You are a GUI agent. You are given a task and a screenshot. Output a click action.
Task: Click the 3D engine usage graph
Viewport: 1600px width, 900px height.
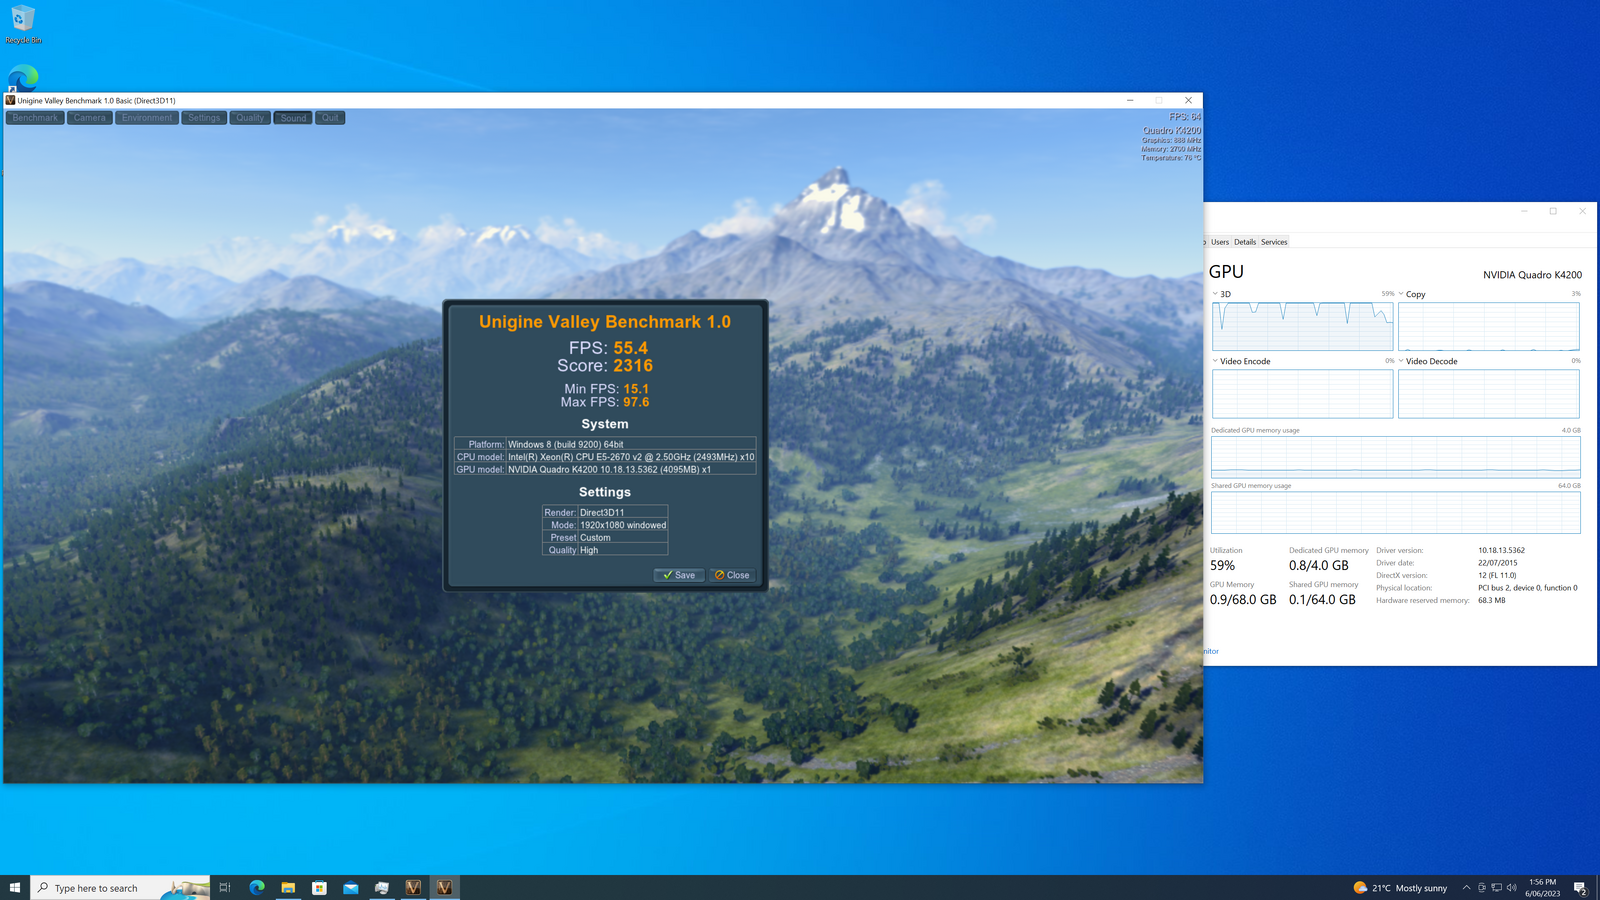(1302, 326)
